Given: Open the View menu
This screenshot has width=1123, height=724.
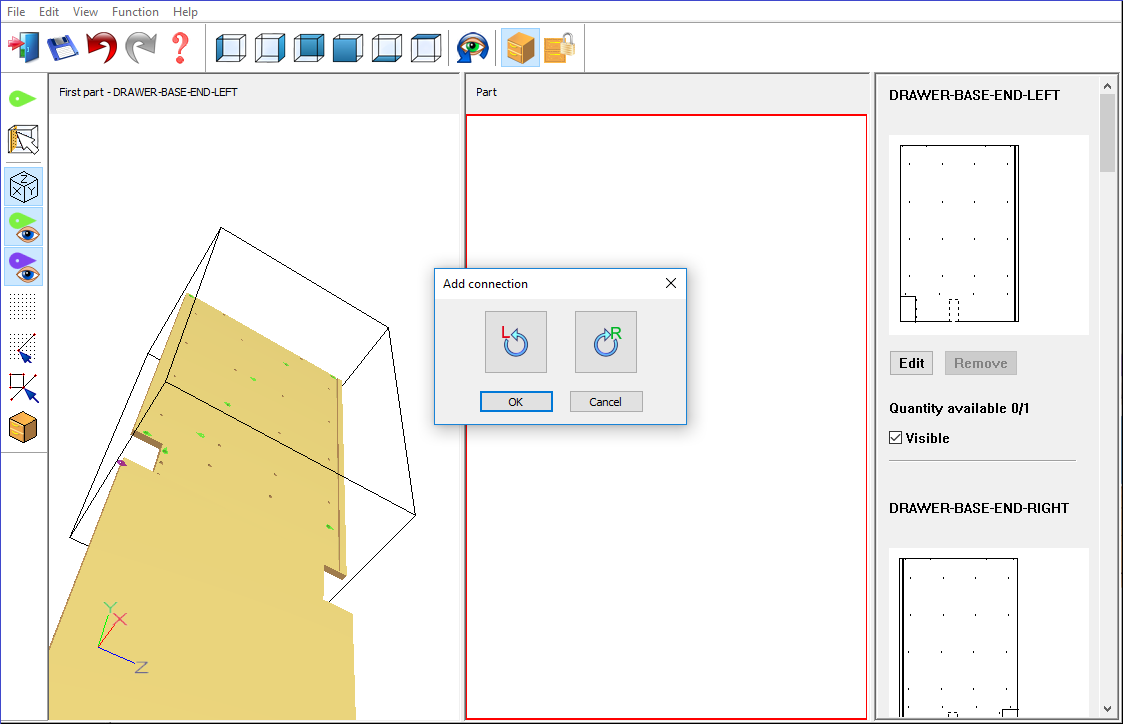Looking at the screenshot, I should (x=85, y=12).
